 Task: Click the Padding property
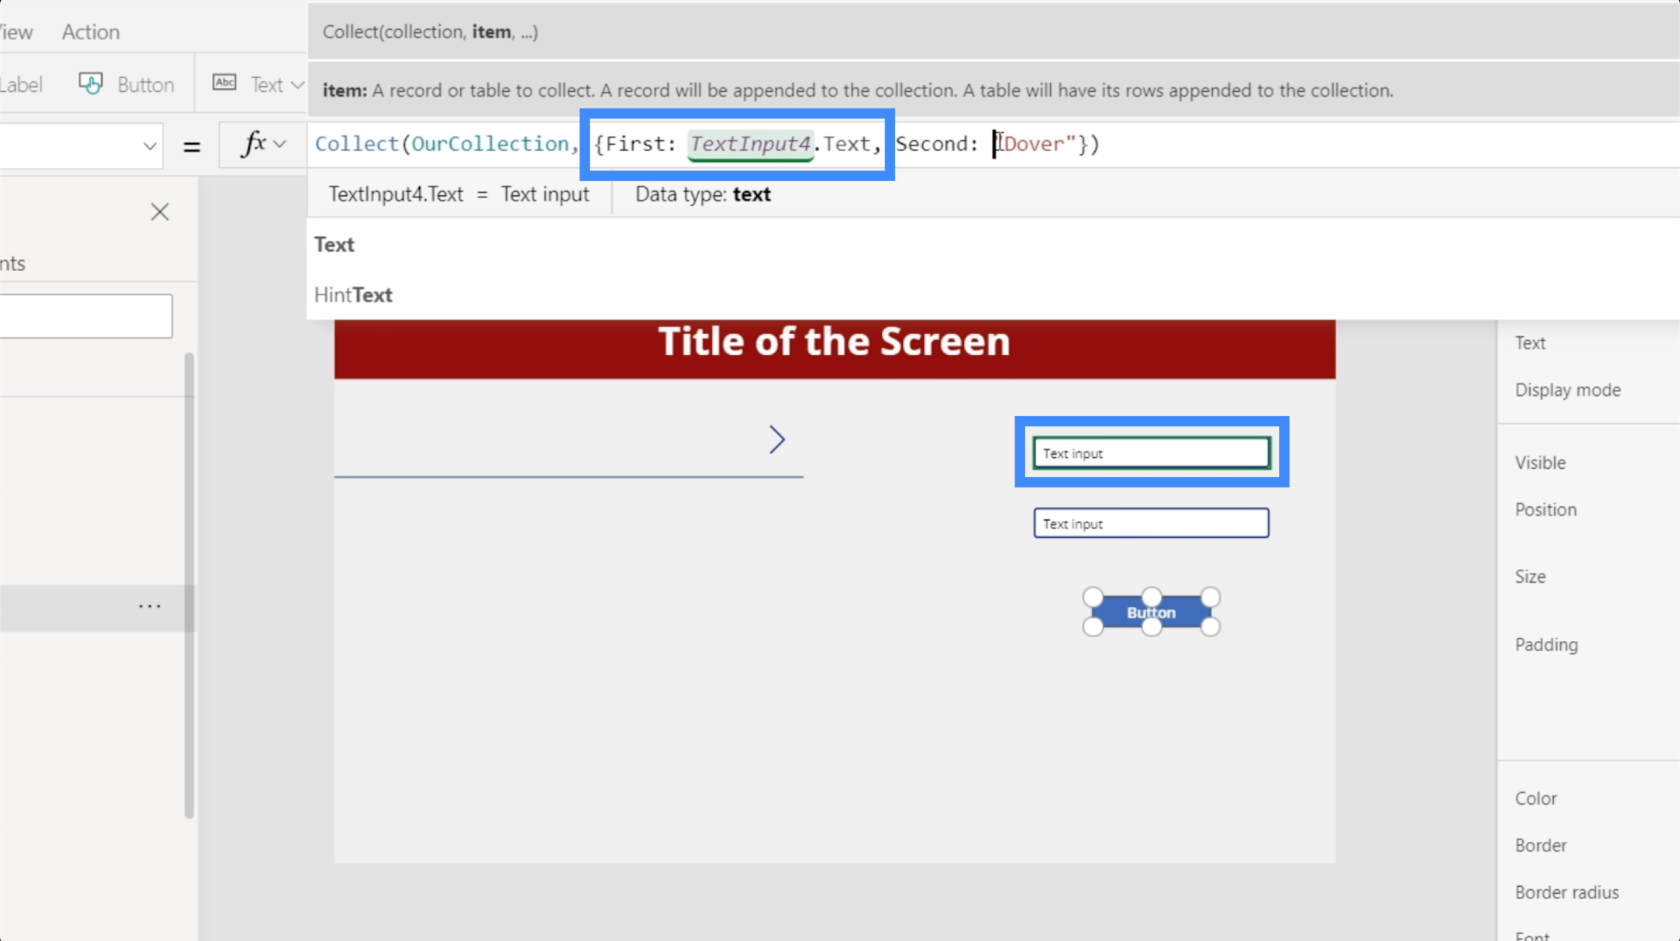click(1546, 645)
